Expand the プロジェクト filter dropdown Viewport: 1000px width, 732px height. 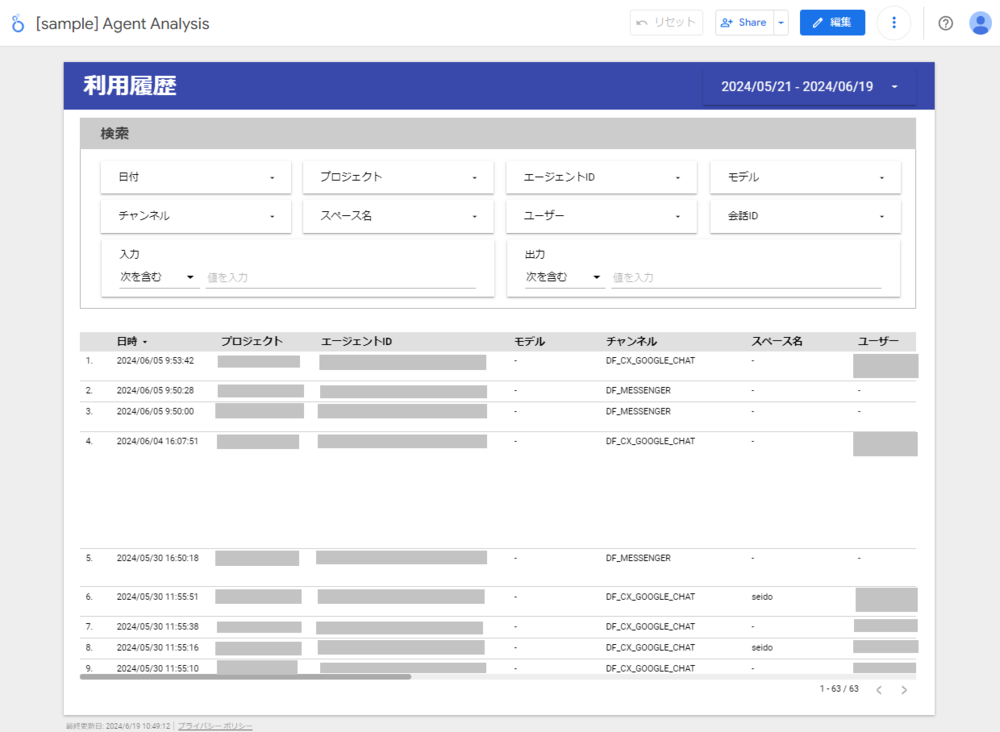[398, 177]
